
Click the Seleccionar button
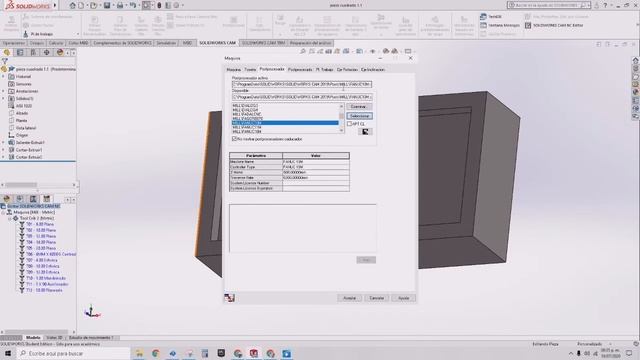[x=359, y=116]
